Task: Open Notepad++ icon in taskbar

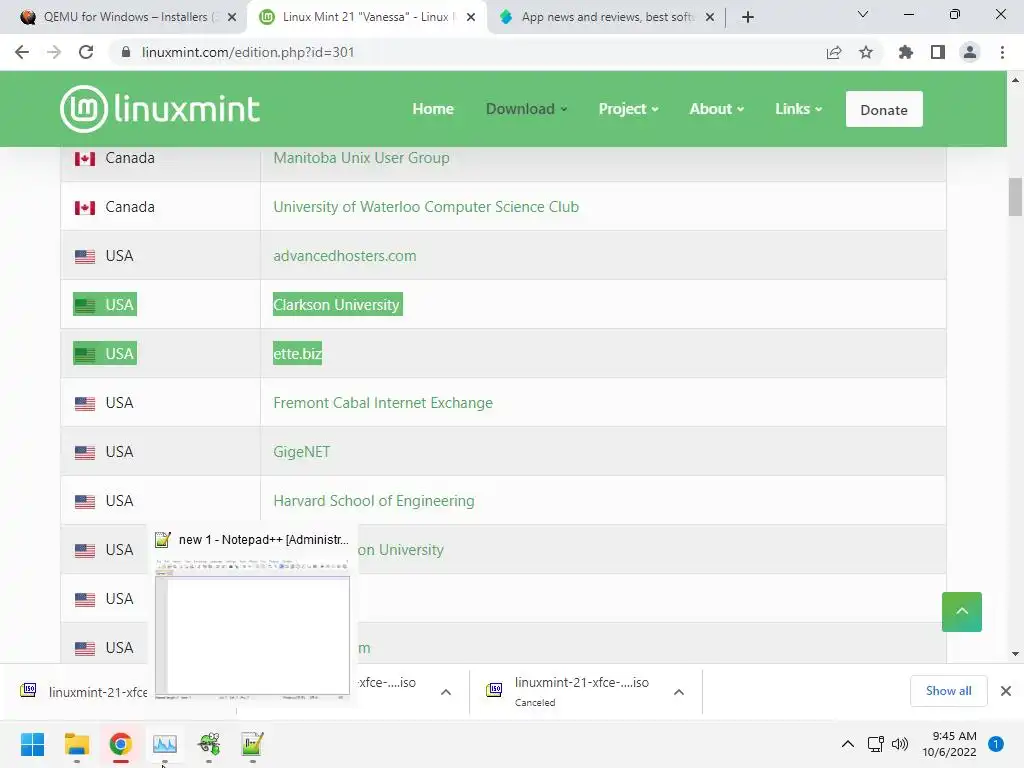Action: (x=253, y=744)
